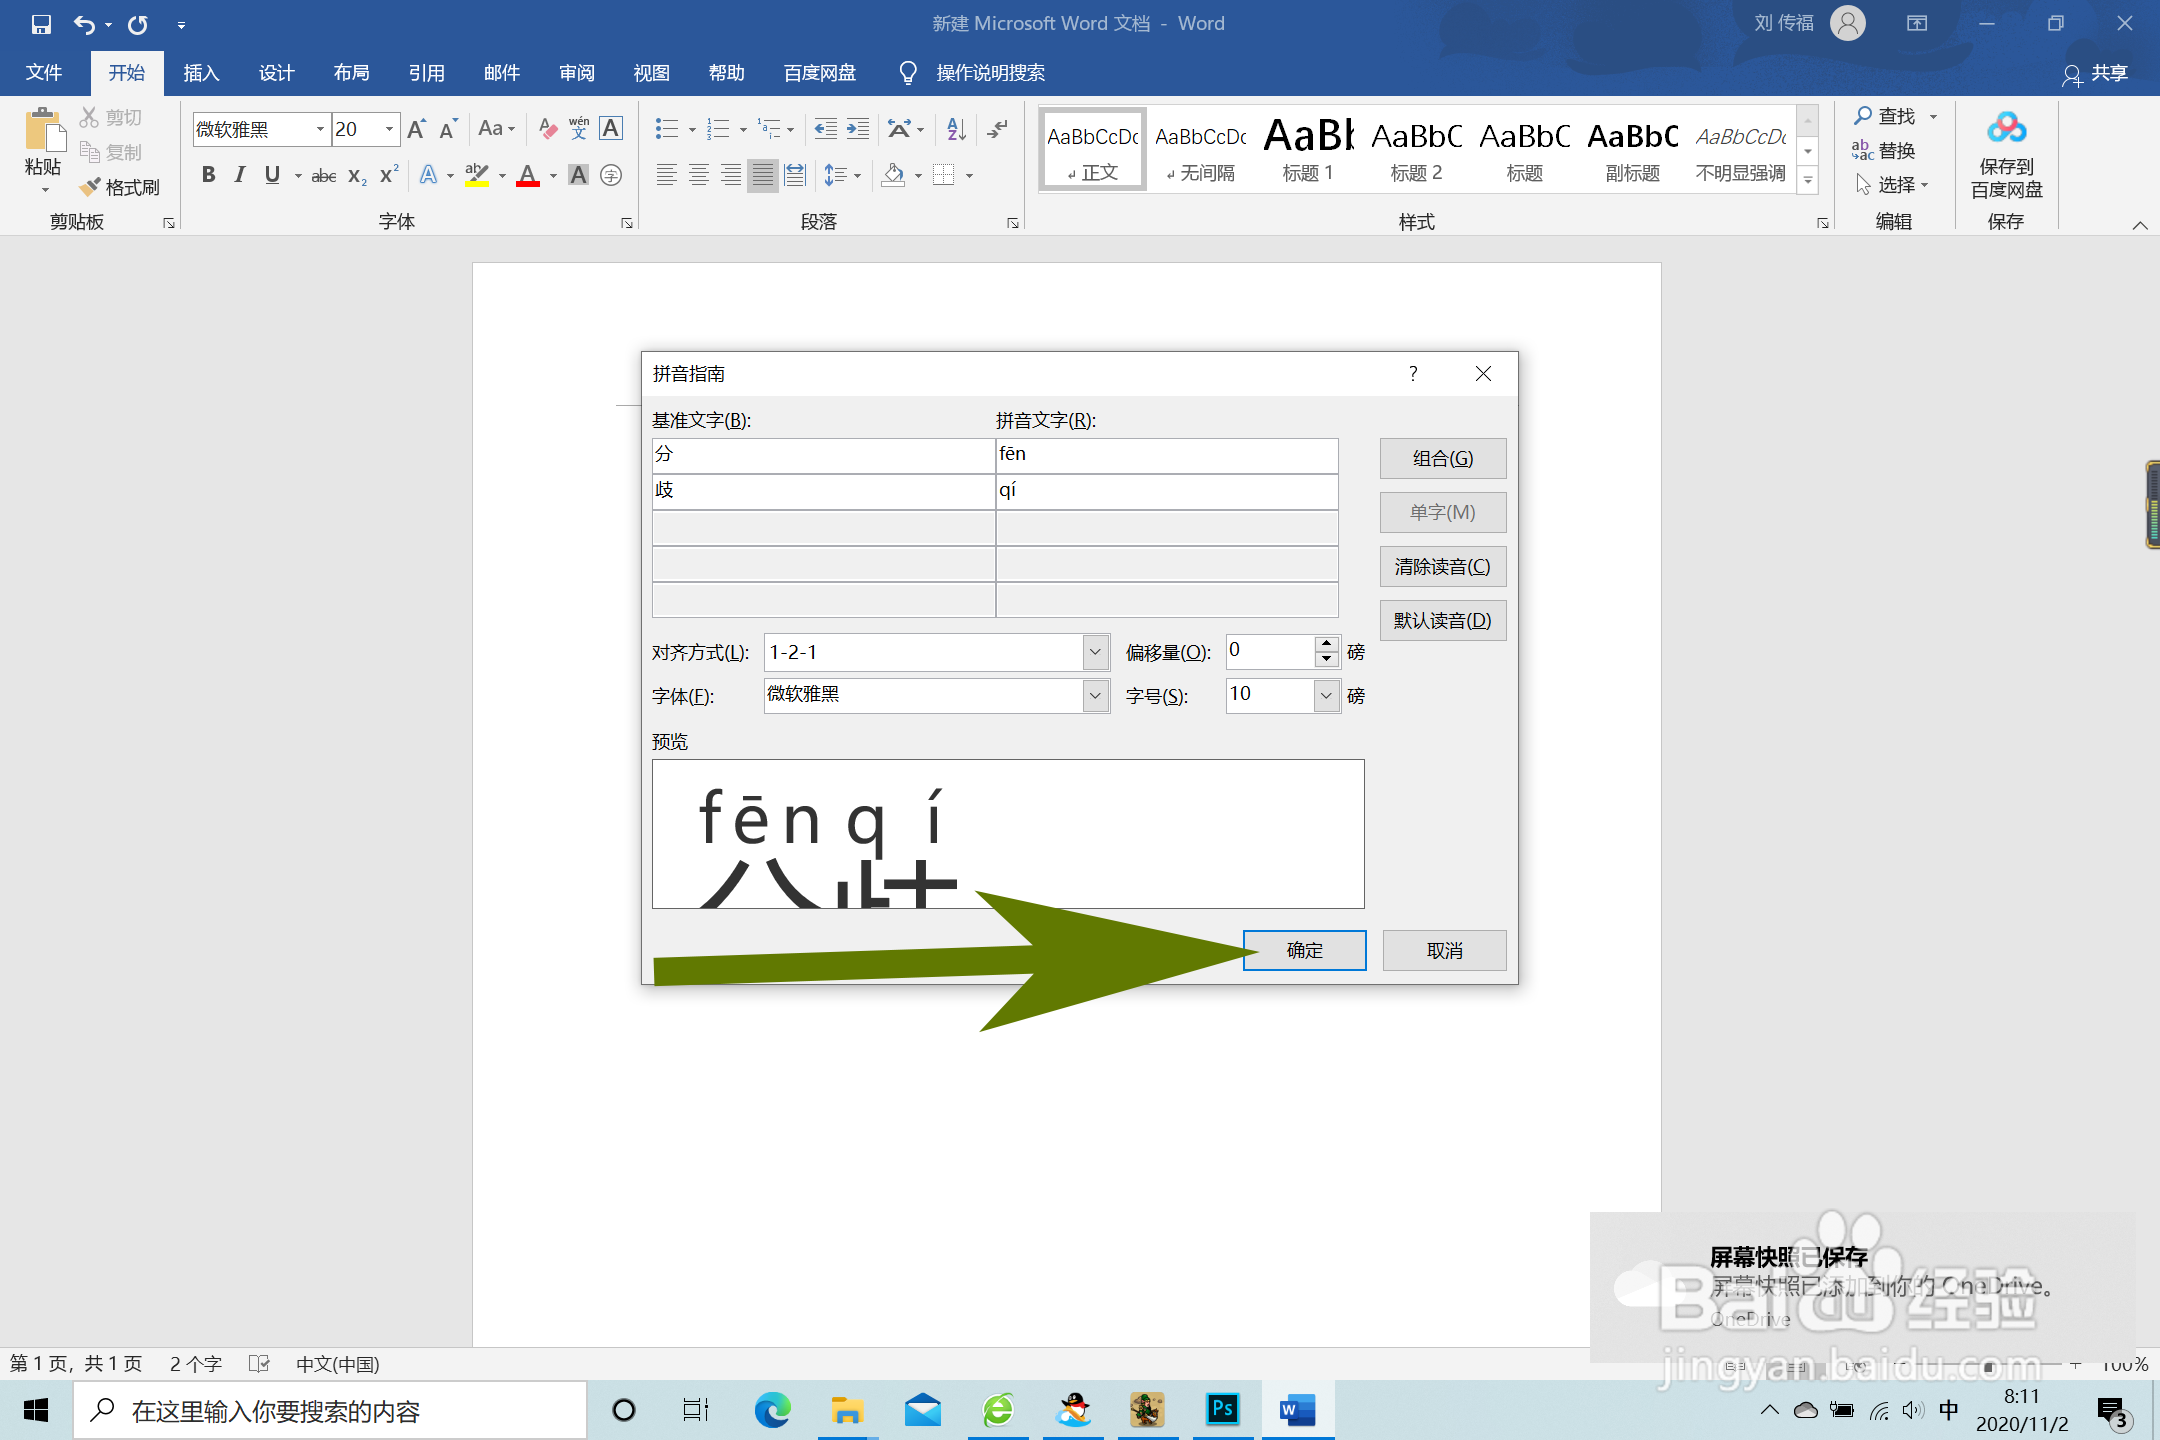
Task: Click the bullet list icon
Action: 666,128
